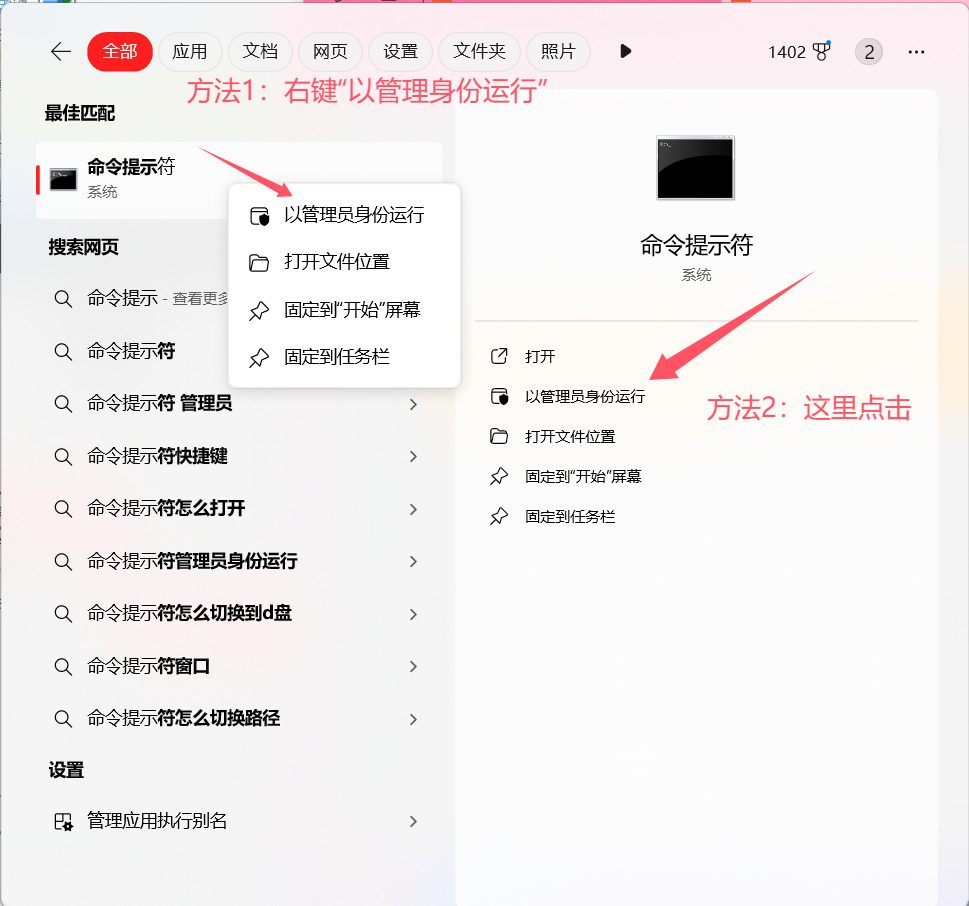This screenshot has height=906, width=969.
Task: Click pin icon beside right pane 固定到"开始"屏幕
Action: 499,476
